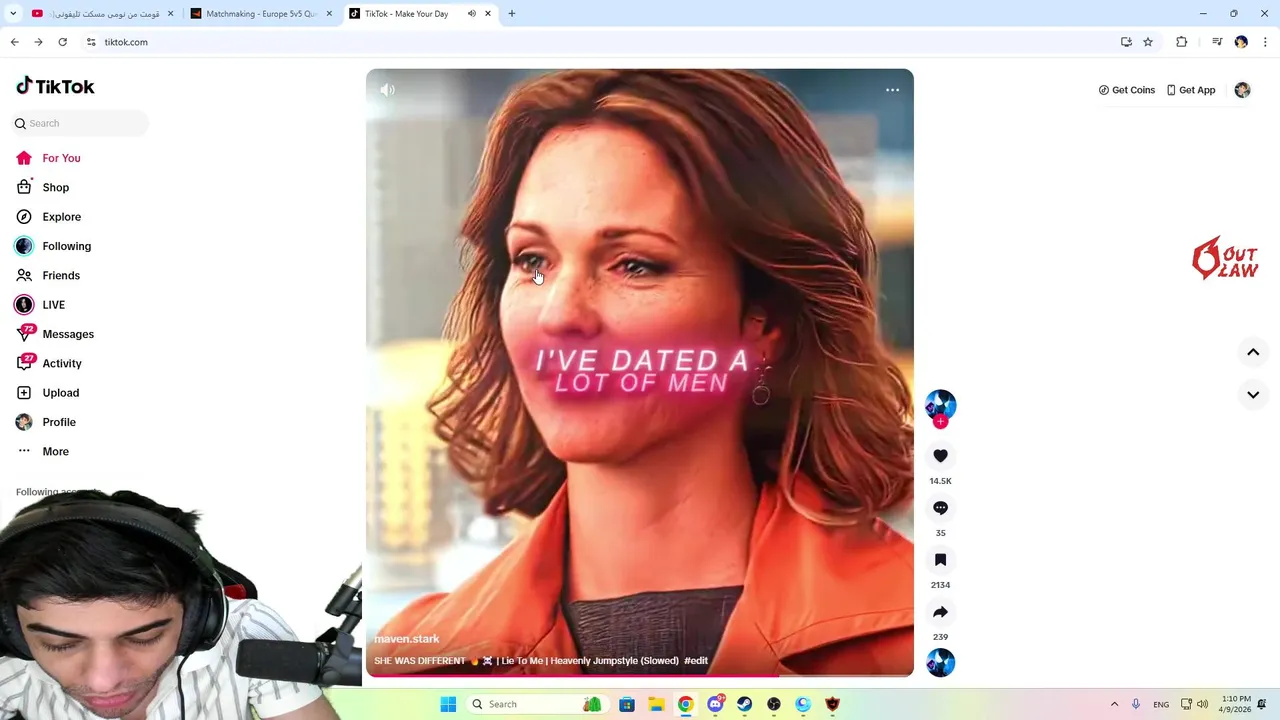Viewport: 1280px width, 720px height.
Task: Click the tiktok.com address bar
Action: (600, 42)
